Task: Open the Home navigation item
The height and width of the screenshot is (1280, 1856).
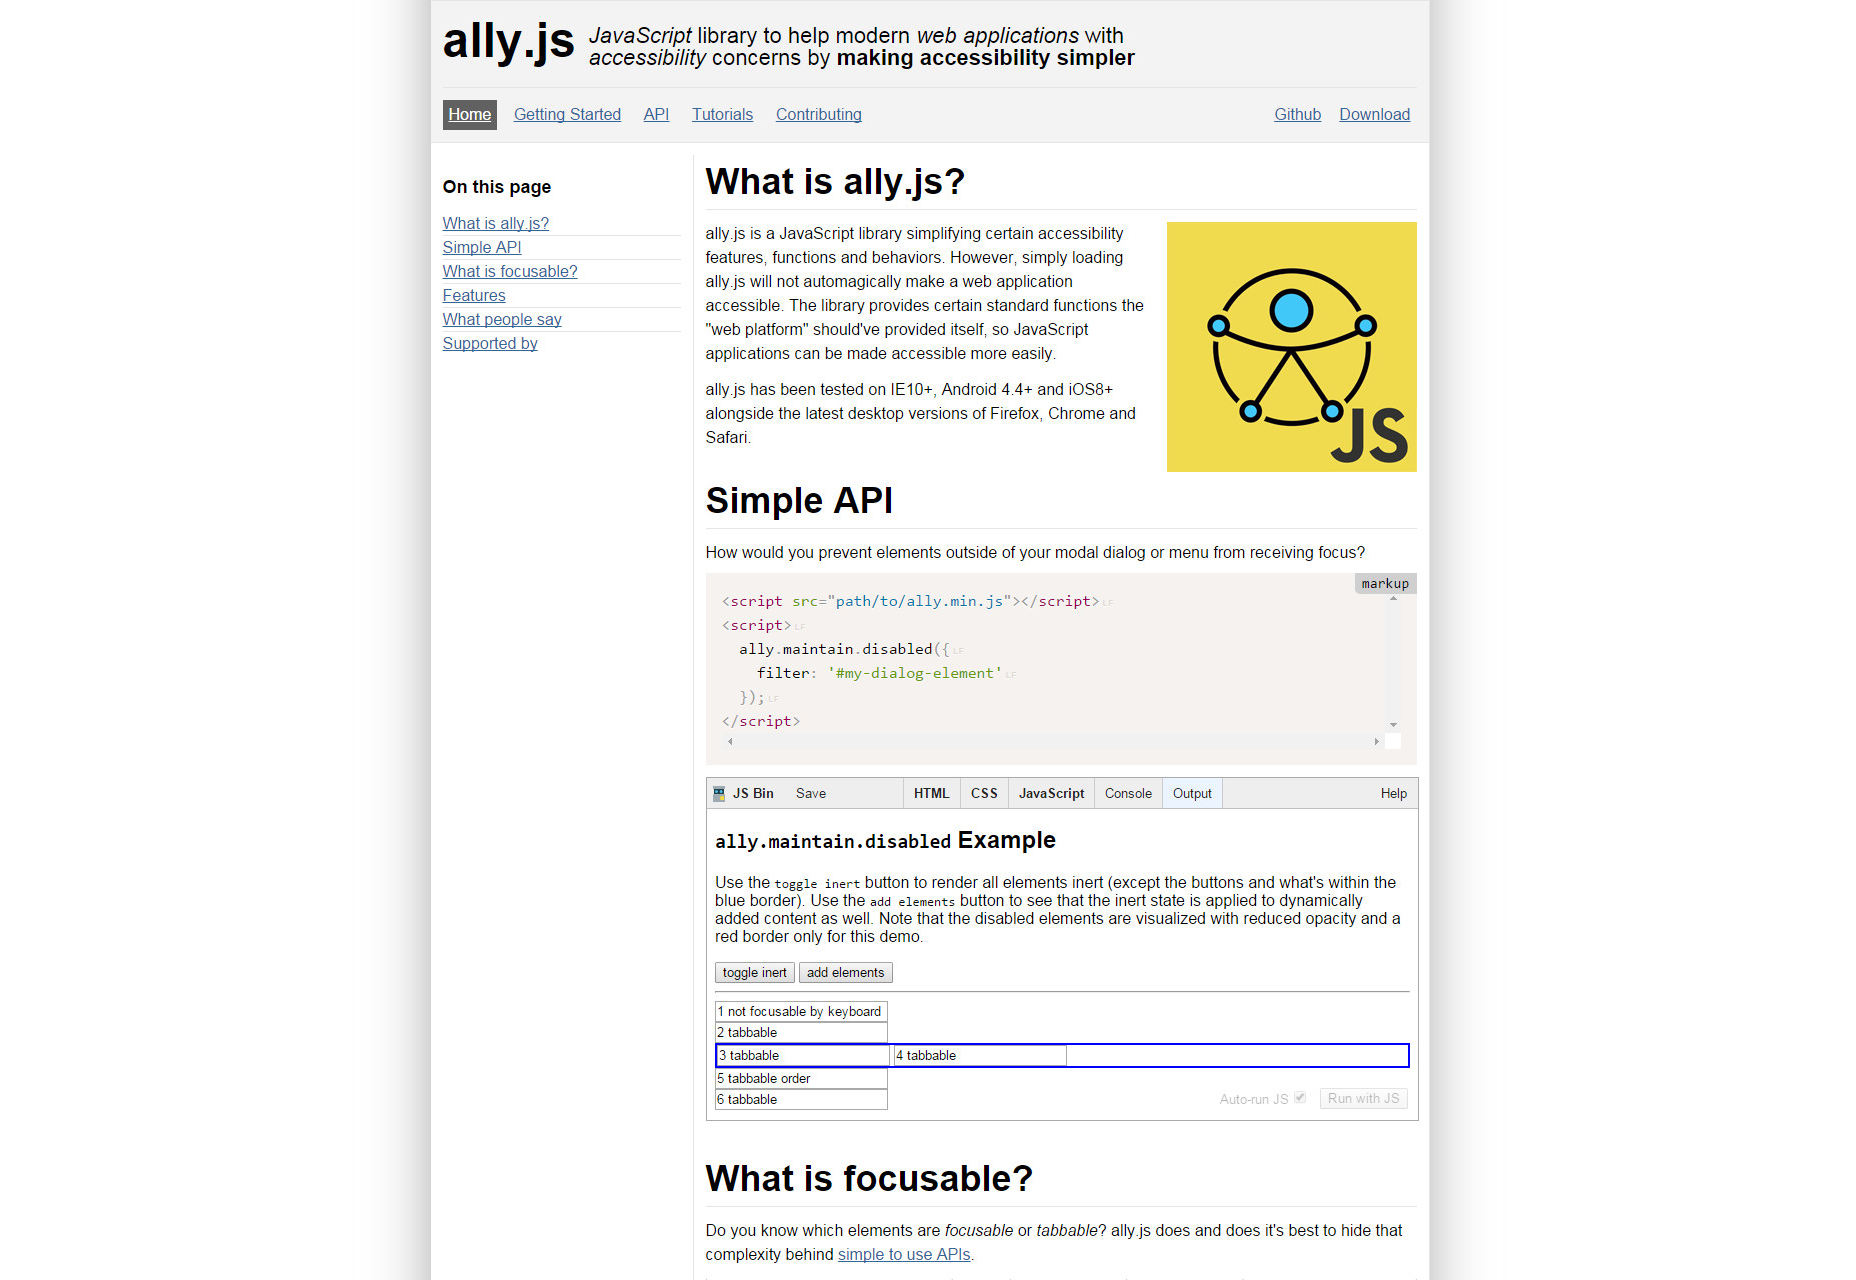Action: 470,115
